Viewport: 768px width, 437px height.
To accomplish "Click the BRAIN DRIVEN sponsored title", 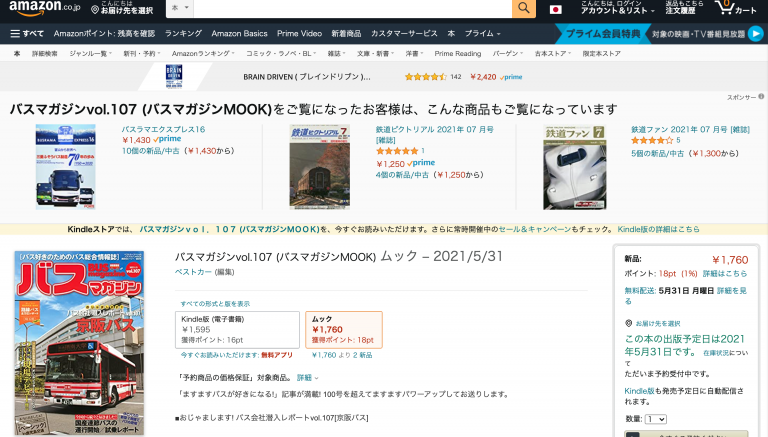I will tap(307, 77).
